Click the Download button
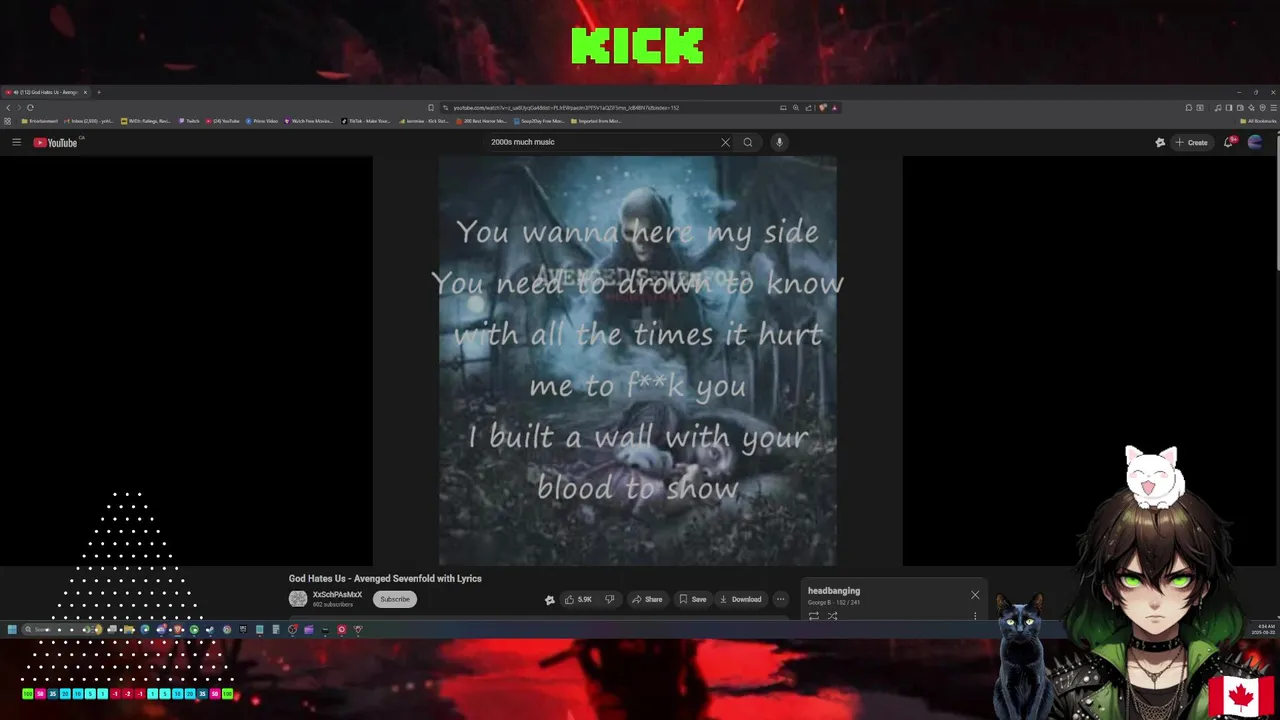The height and width of the screenshot is (720, 1280). tap(740, 599)
